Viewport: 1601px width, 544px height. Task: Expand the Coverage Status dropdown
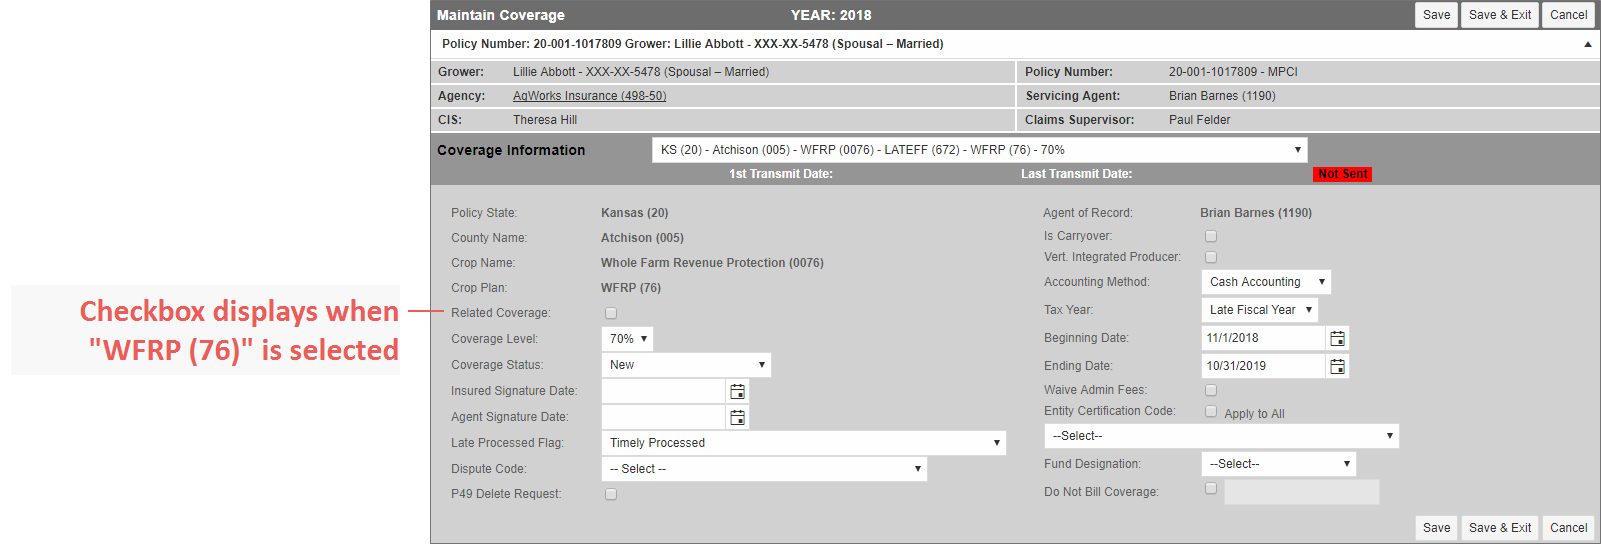[x=686, y=365]
